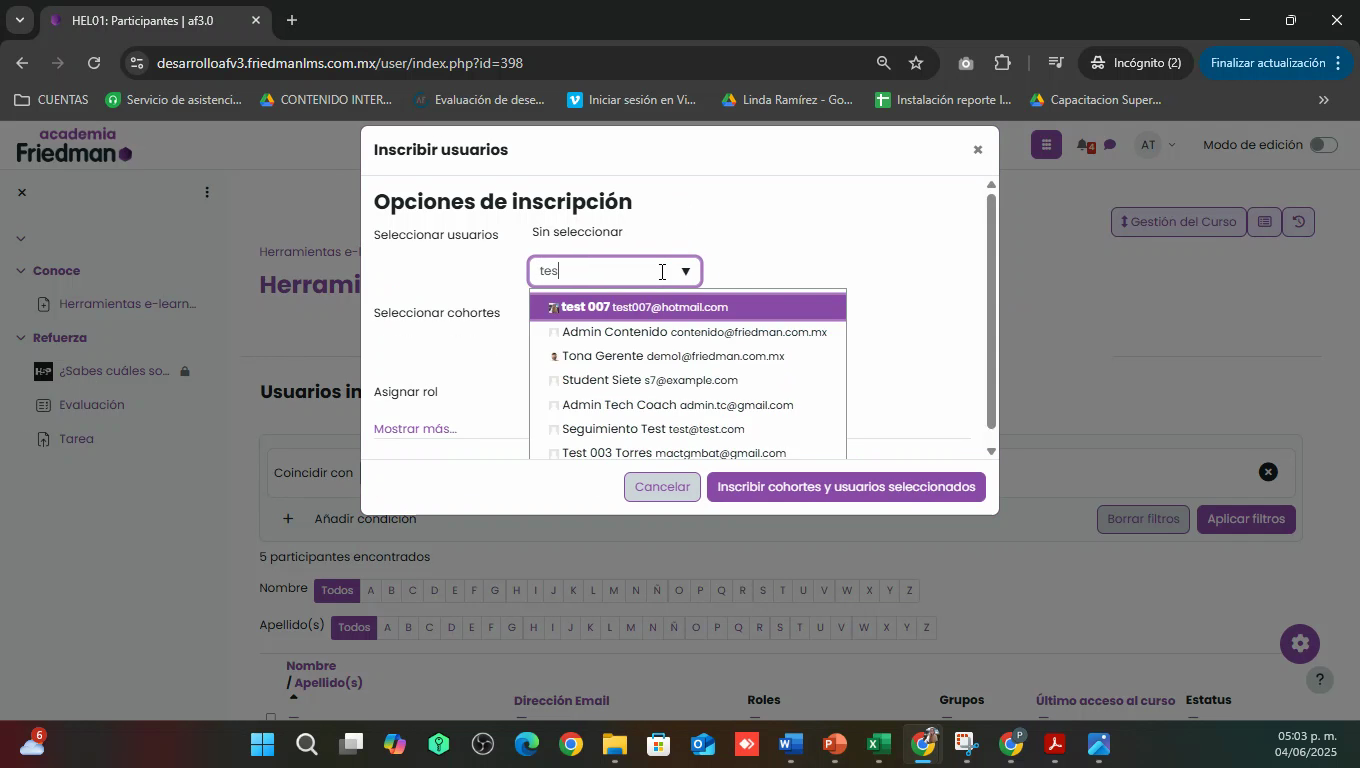Click the Cancelar button

[x=662, y=487]
